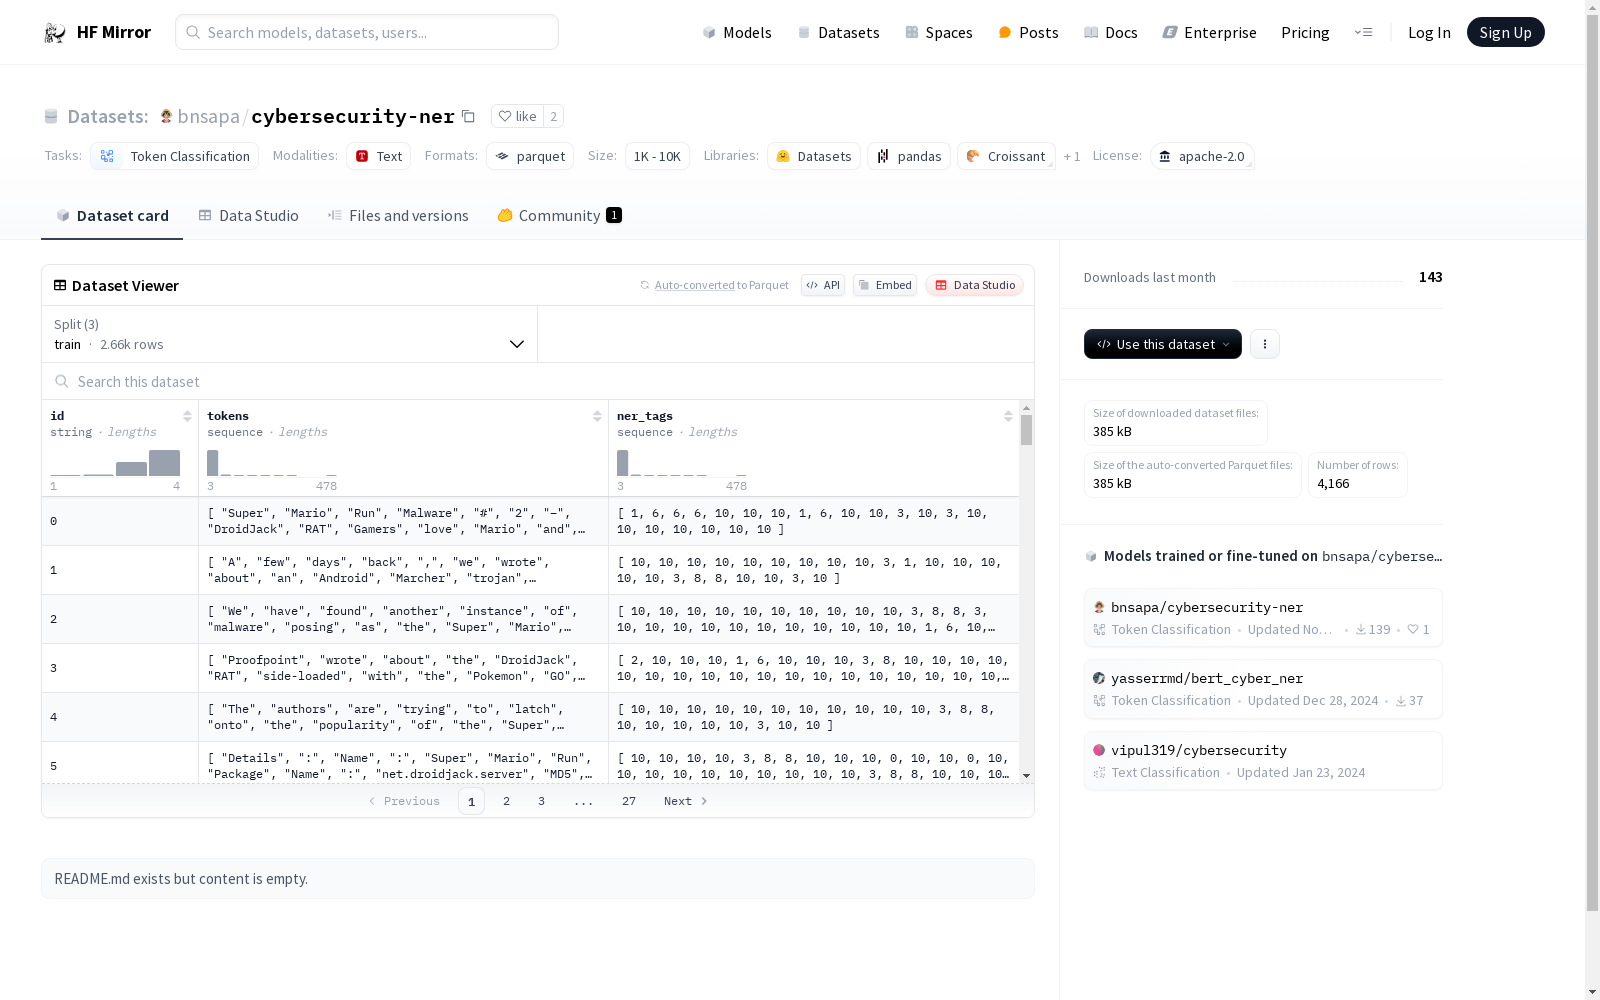Focus the main search models field

(367, 32)
